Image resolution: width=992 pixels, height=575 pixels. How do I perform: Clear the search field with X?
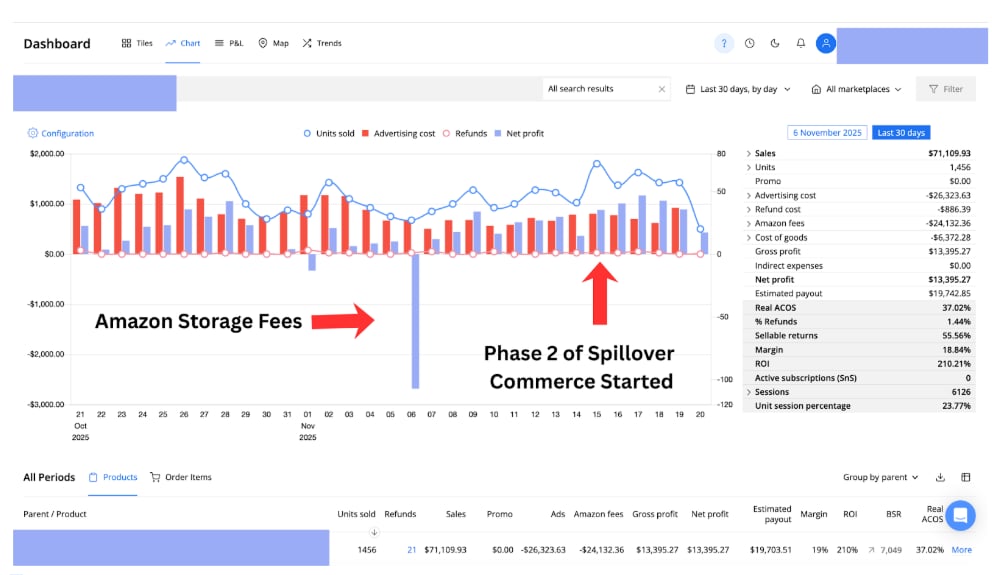(x=661, y=89)
